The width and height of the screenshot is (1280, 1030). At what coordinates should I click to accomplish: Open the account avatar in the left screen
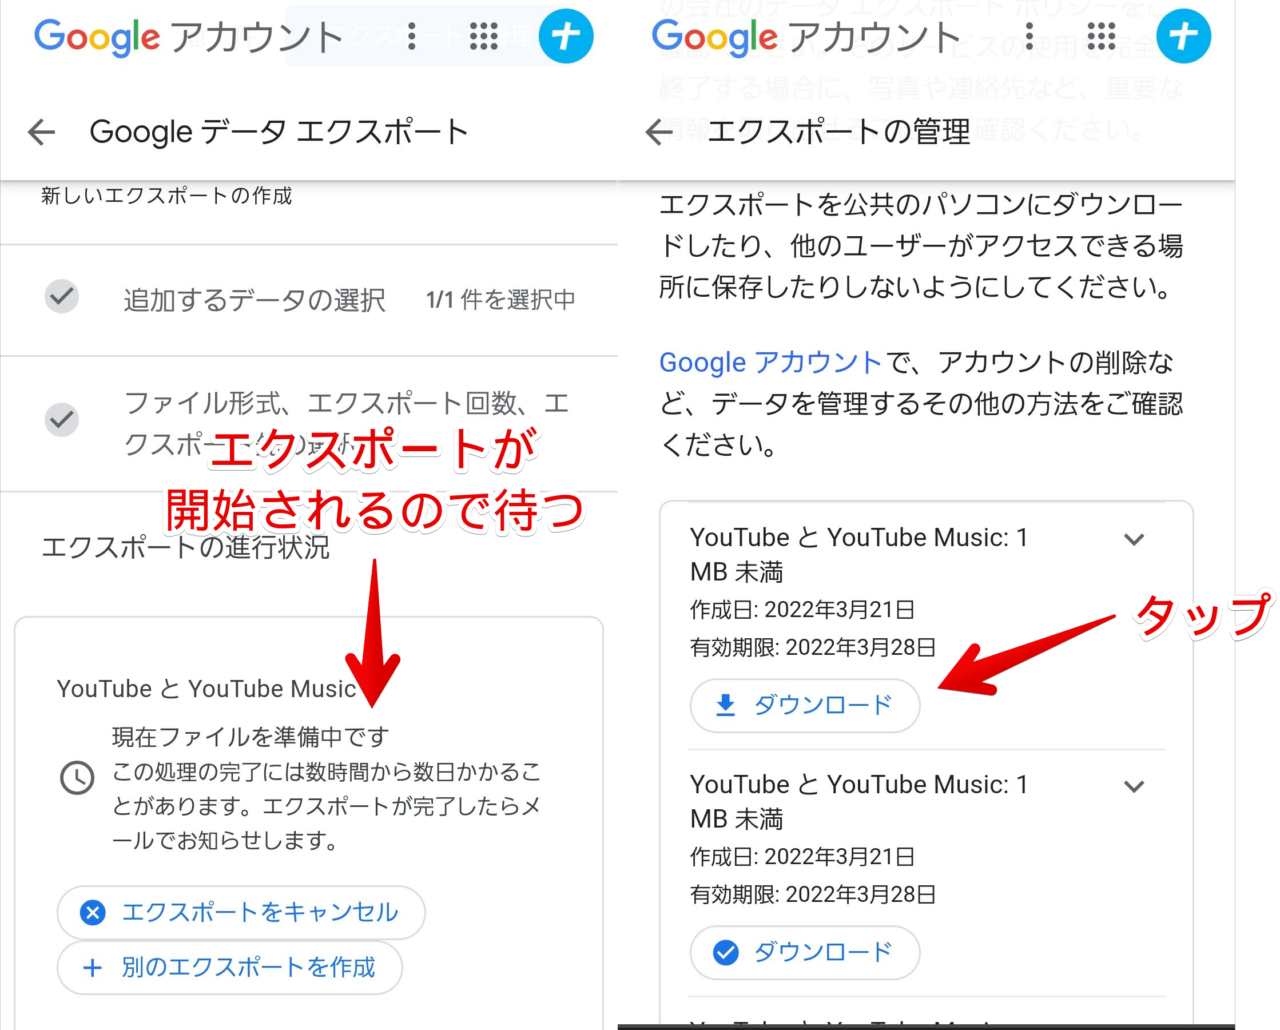click(566, 36)
